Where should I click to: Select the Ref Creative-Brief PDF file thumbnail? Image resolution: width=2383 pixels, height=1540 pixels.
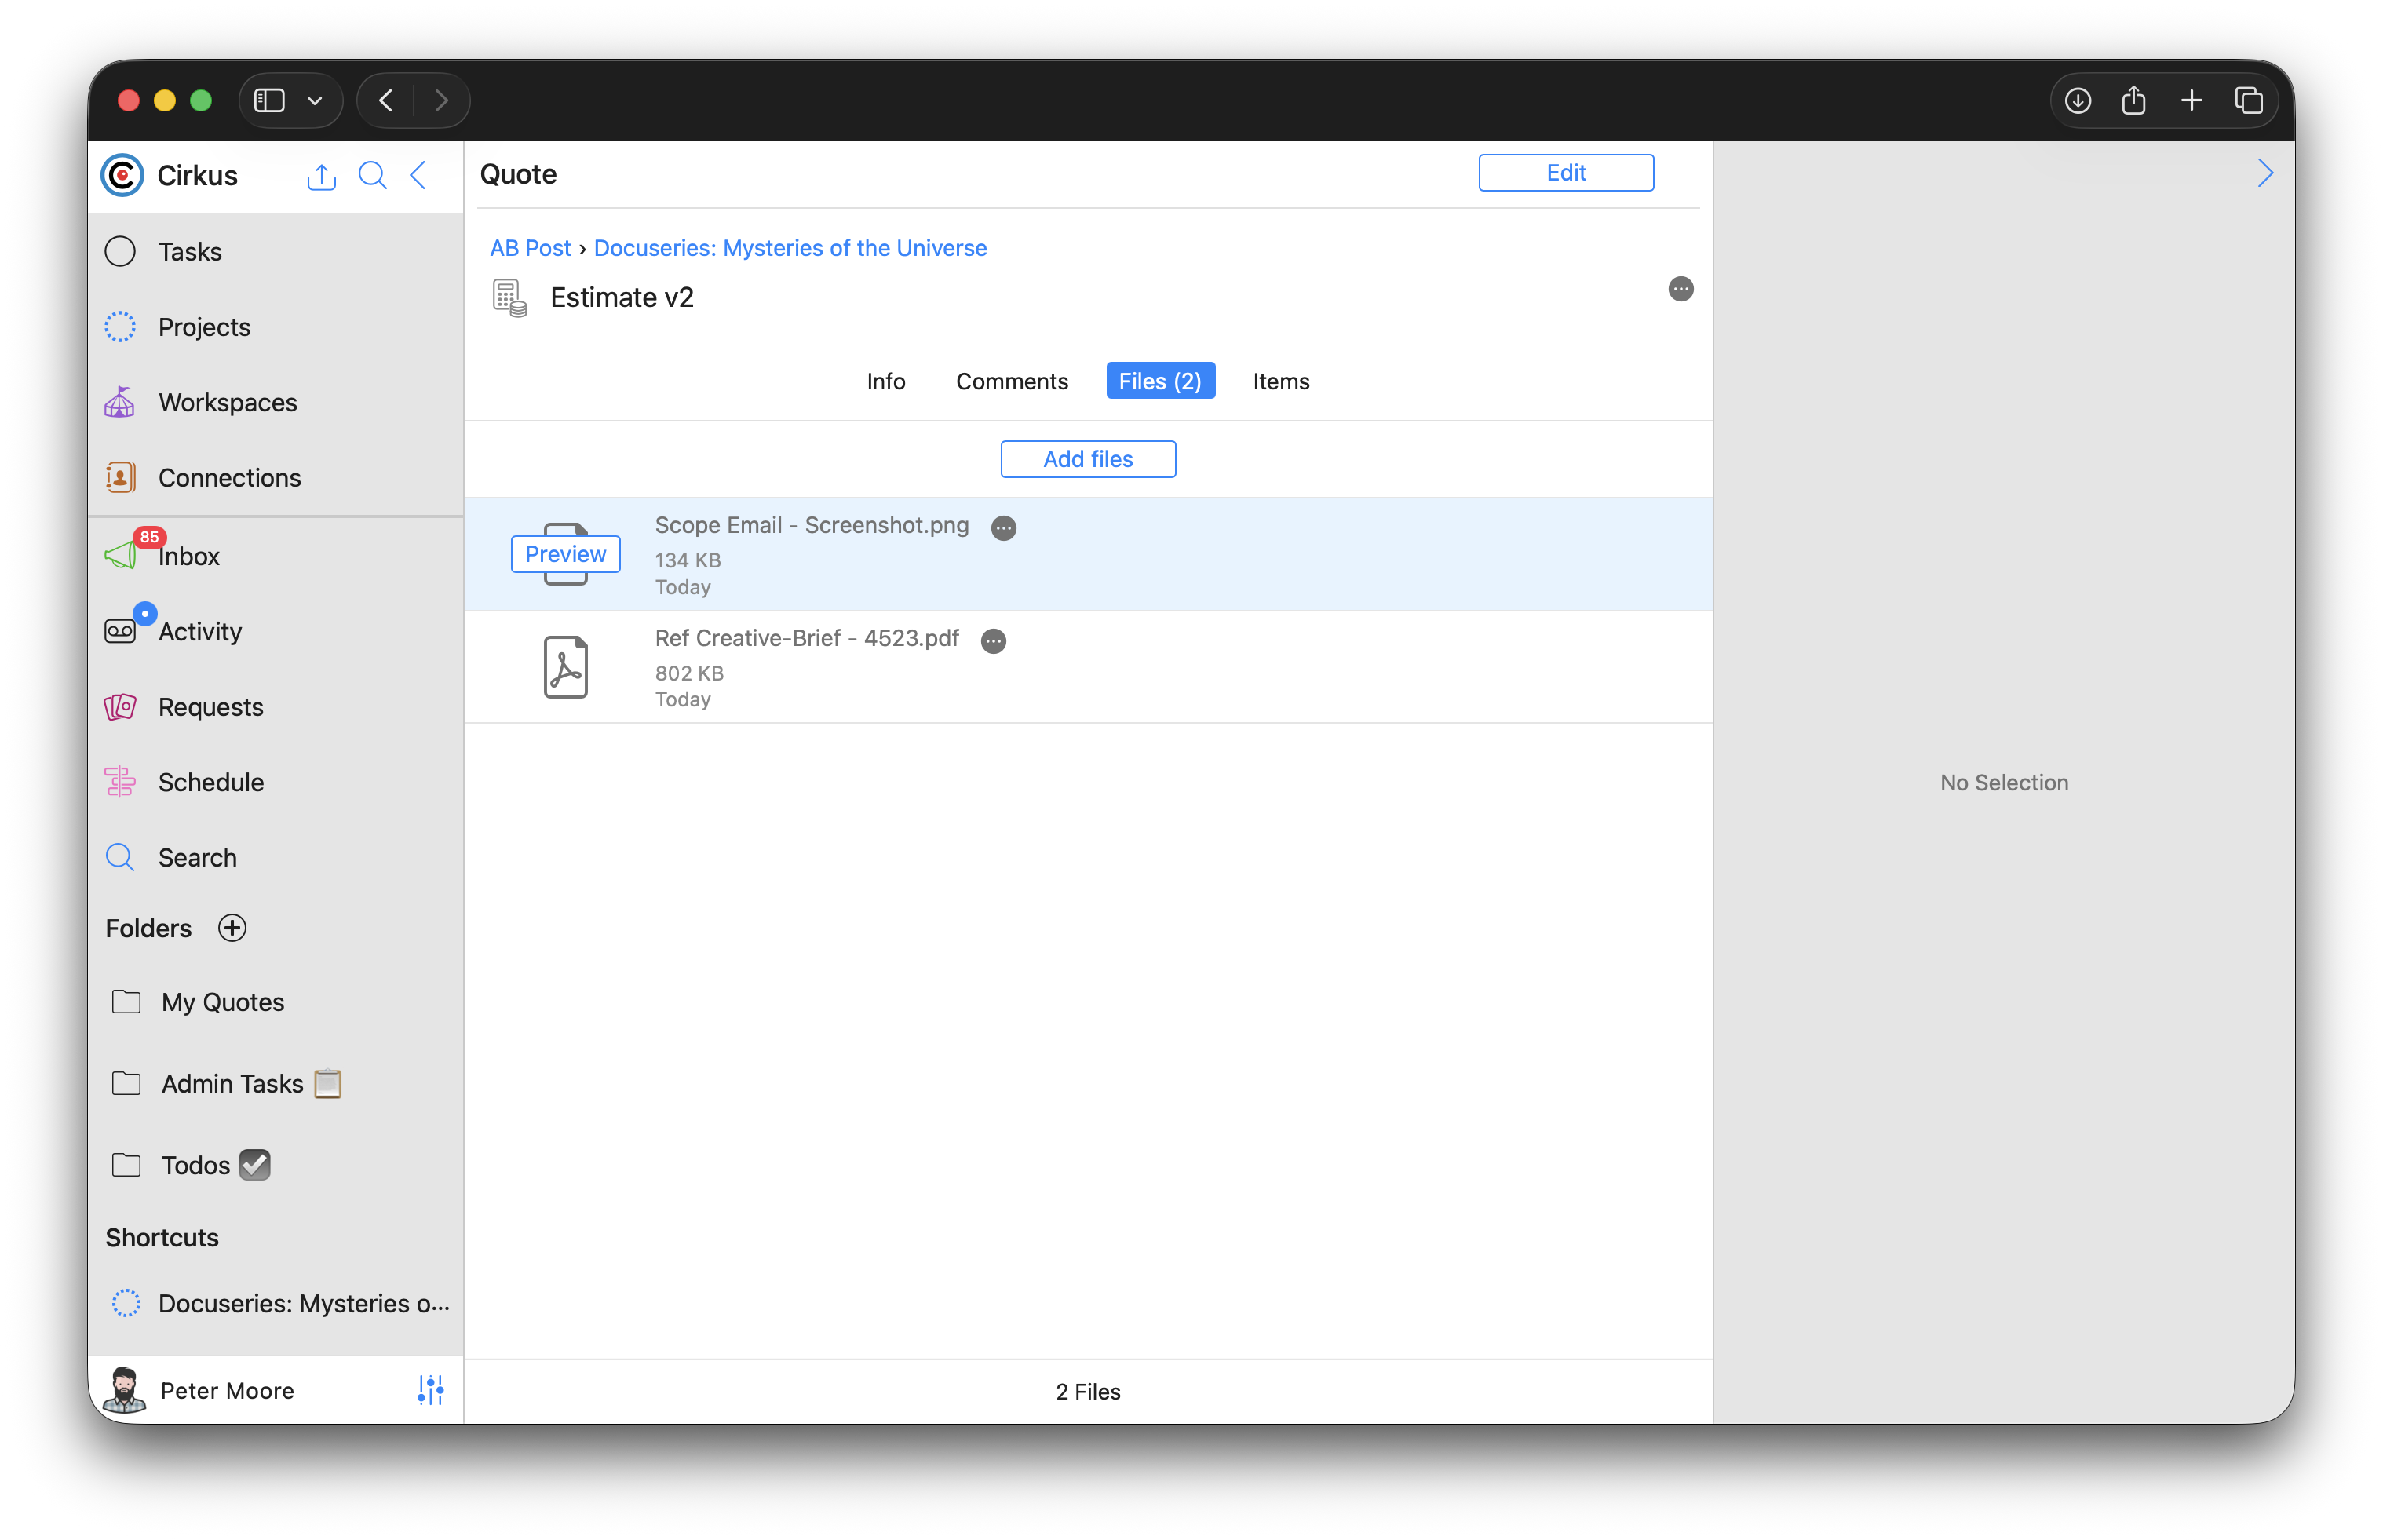[565, 667]
